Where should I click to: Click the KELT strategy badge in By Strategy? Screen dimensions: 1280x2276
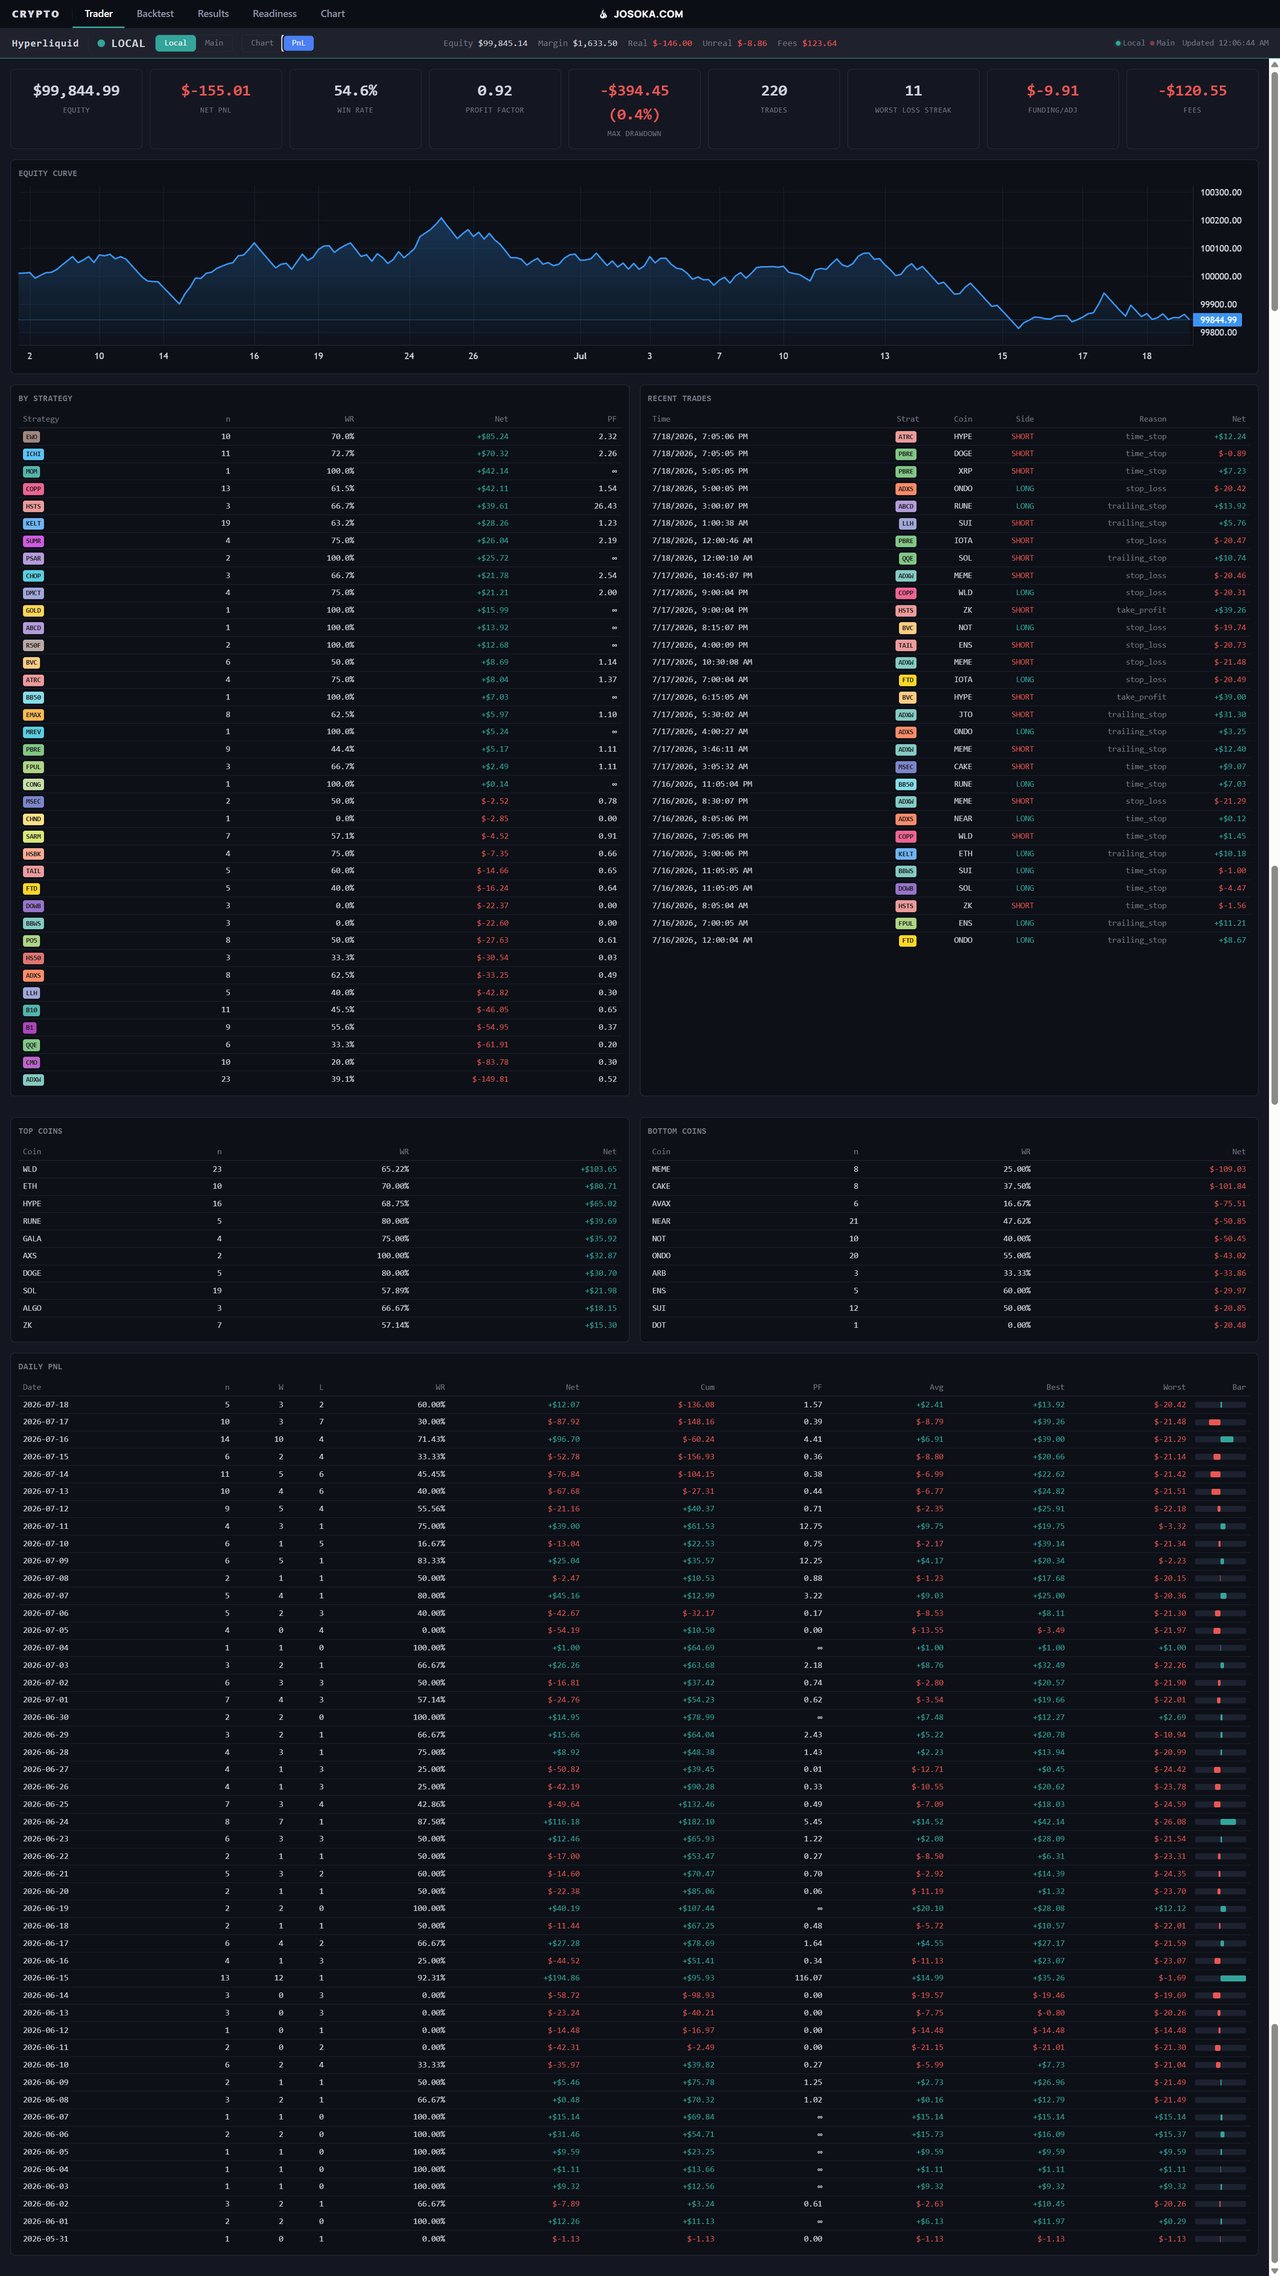pos(33,523)
